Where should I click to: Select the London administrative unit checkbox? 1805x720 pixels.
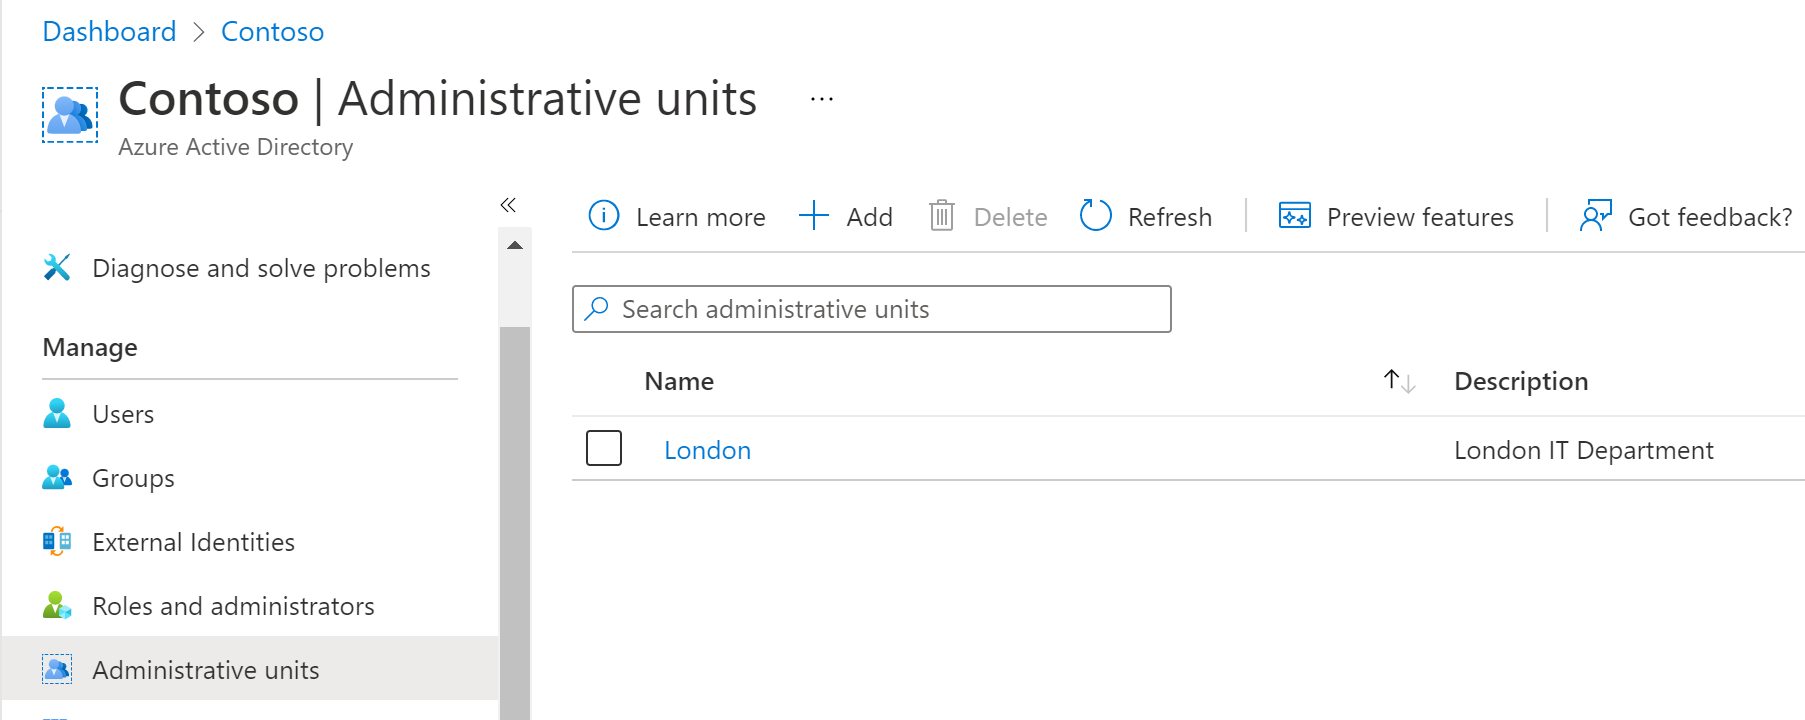pos(604,449)
